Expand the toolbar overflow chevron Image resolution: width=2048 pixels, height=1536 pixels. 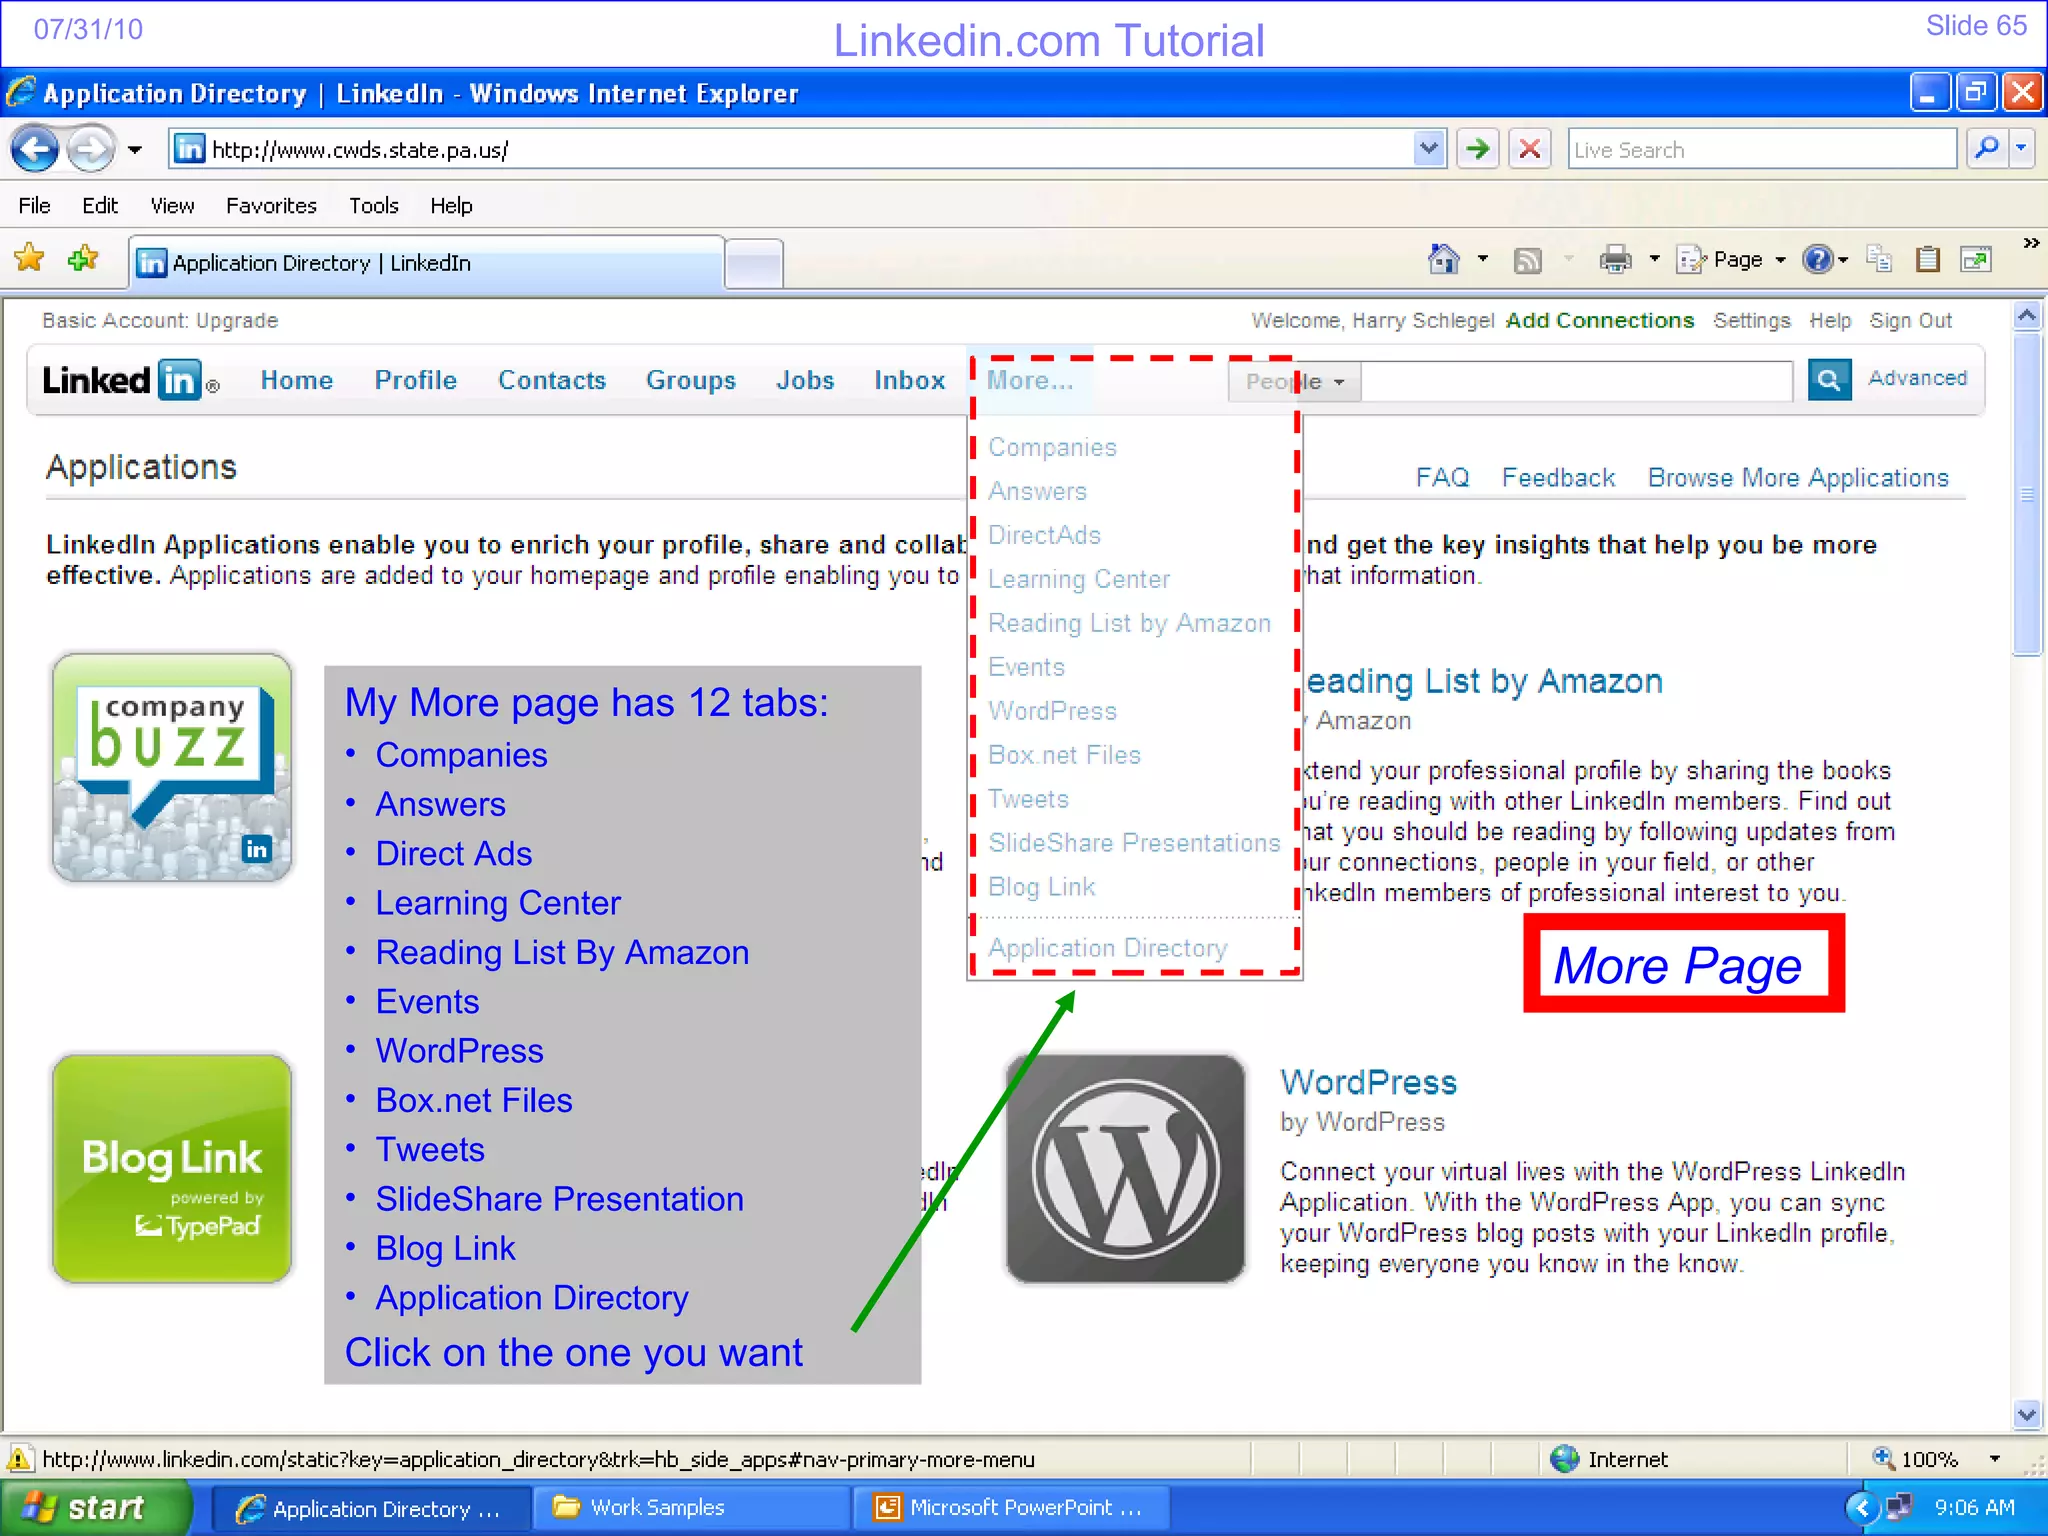[x=2030, y=243]
